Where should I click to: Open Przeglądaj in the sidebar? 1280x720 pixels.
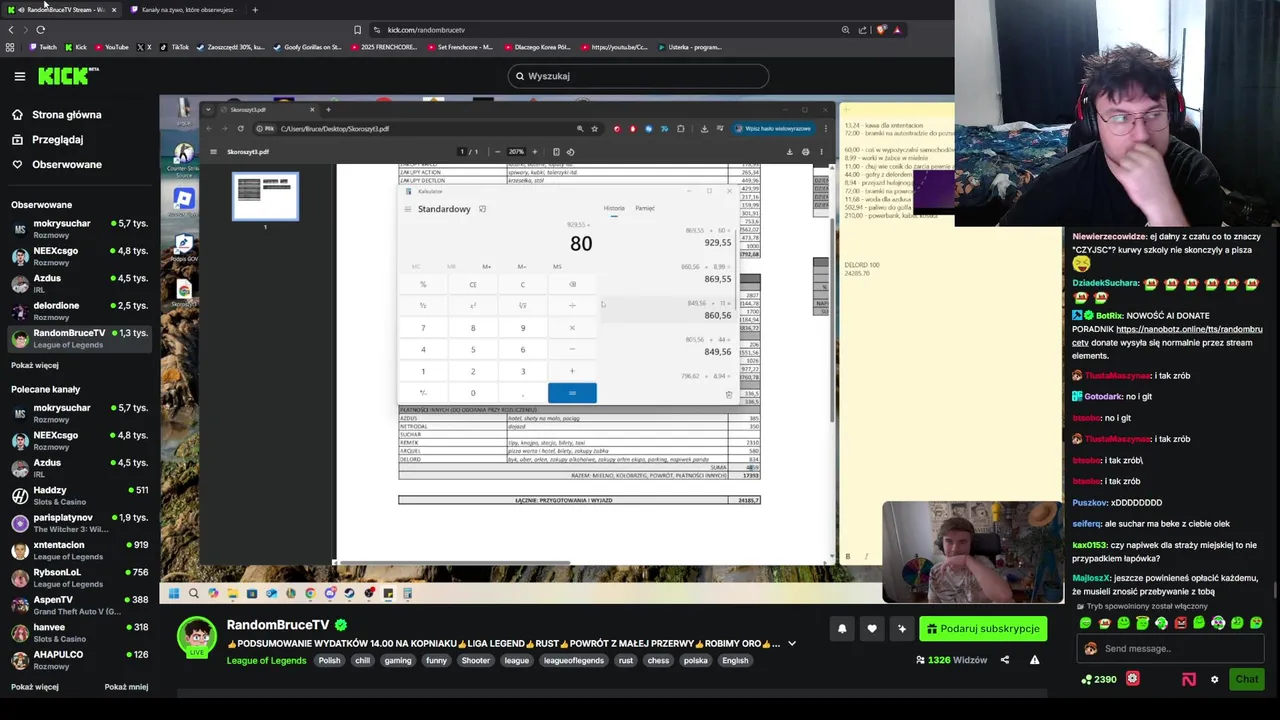[57, 140]
